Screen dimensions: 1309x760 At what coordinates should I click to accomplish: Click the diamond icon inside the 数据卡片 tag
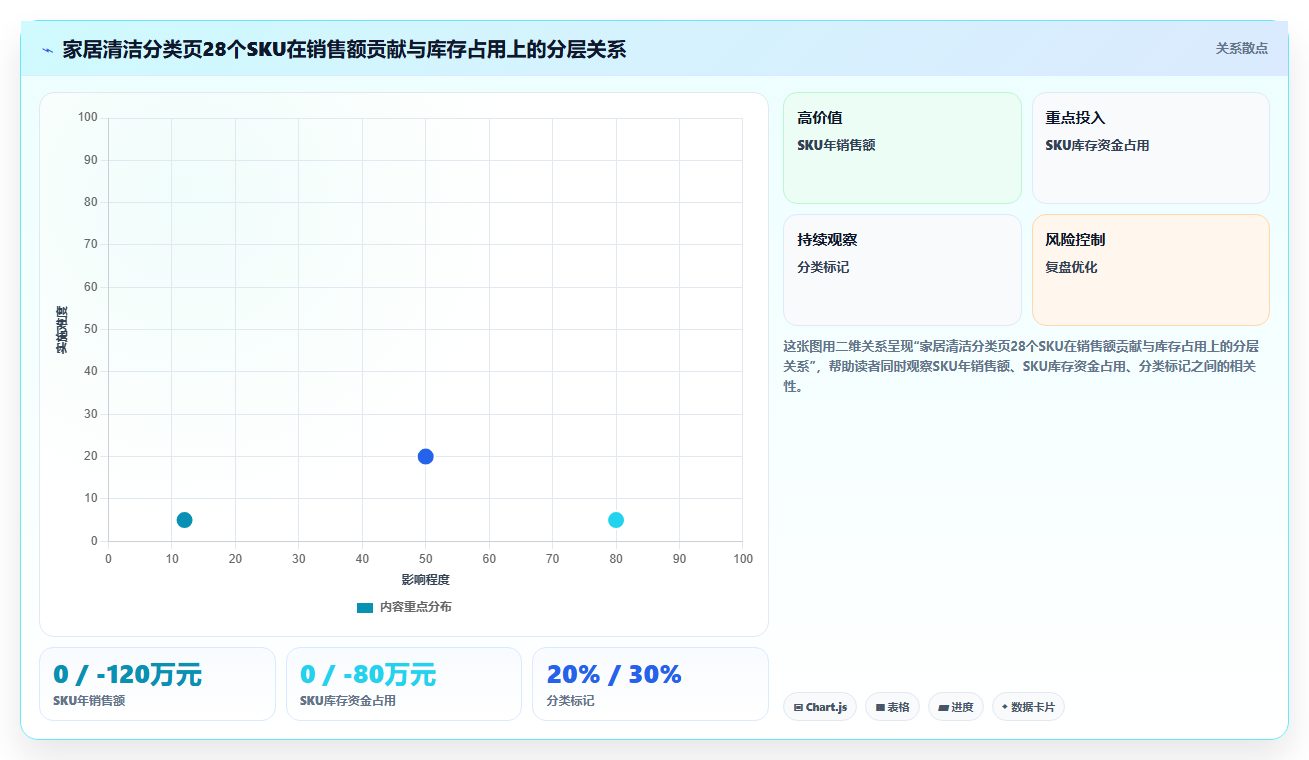(x=1004, y=706)
